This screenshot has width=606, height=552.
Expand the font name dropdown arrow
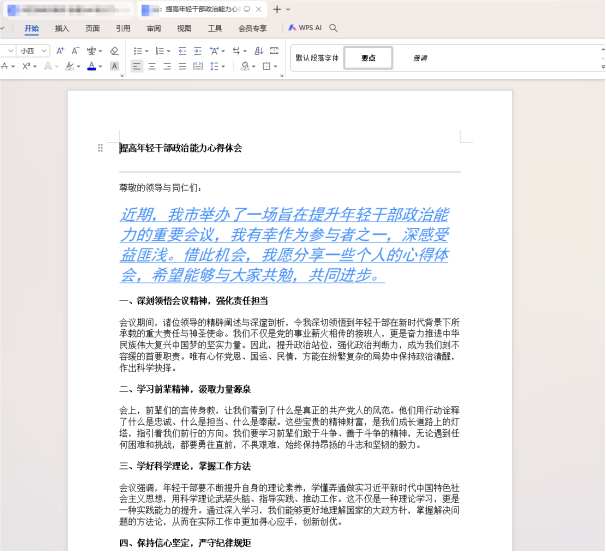tap(11, 51)
